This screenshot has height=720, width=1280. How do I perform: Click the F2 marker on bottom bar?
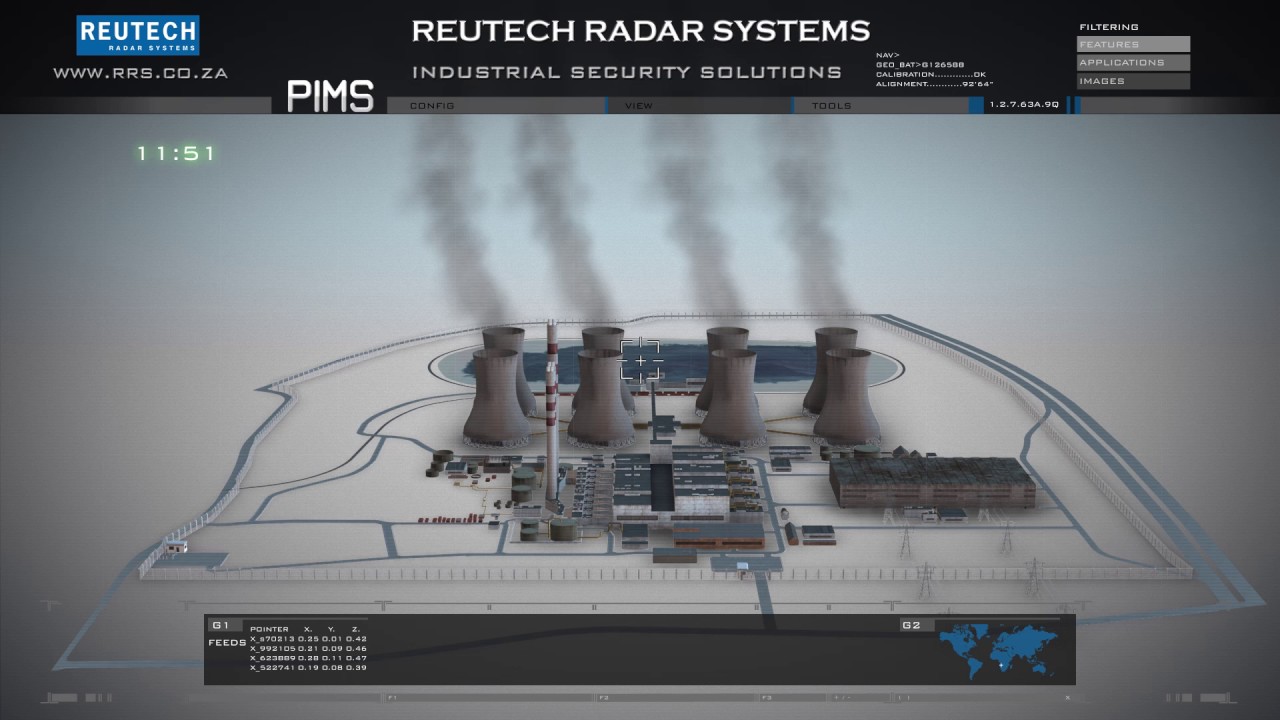tap(602, 697)
